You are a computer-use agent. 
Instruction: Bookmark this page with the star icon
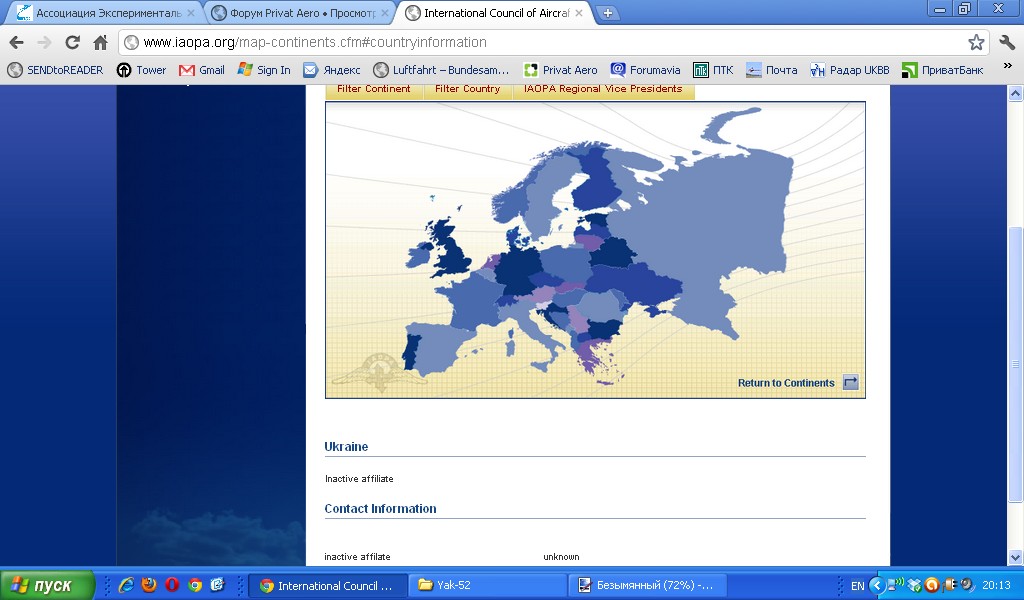click(x=976, y=43)
